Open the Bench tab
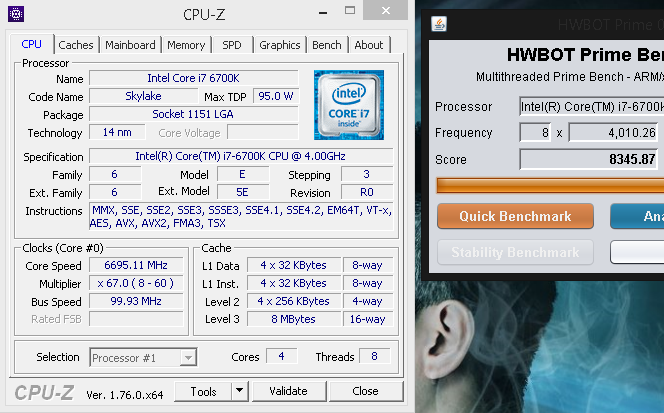 click(326, 45)
